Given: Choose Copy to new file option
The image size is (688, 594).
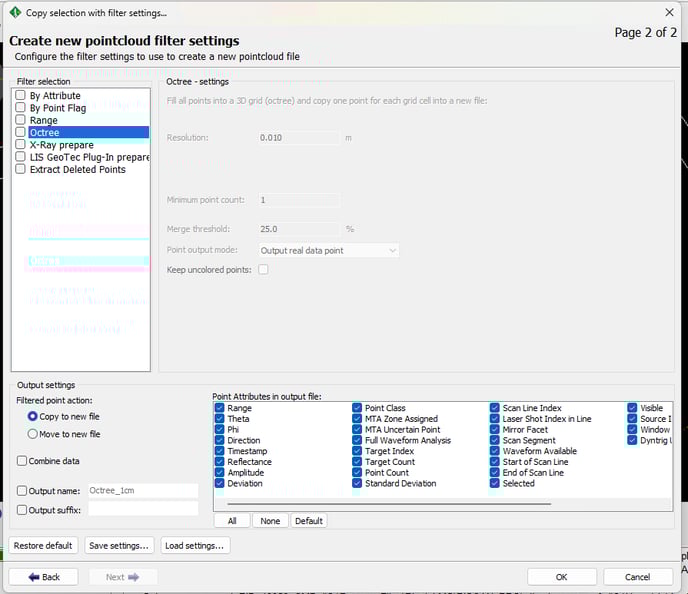Looking at the screenshot, I should 33,417.
